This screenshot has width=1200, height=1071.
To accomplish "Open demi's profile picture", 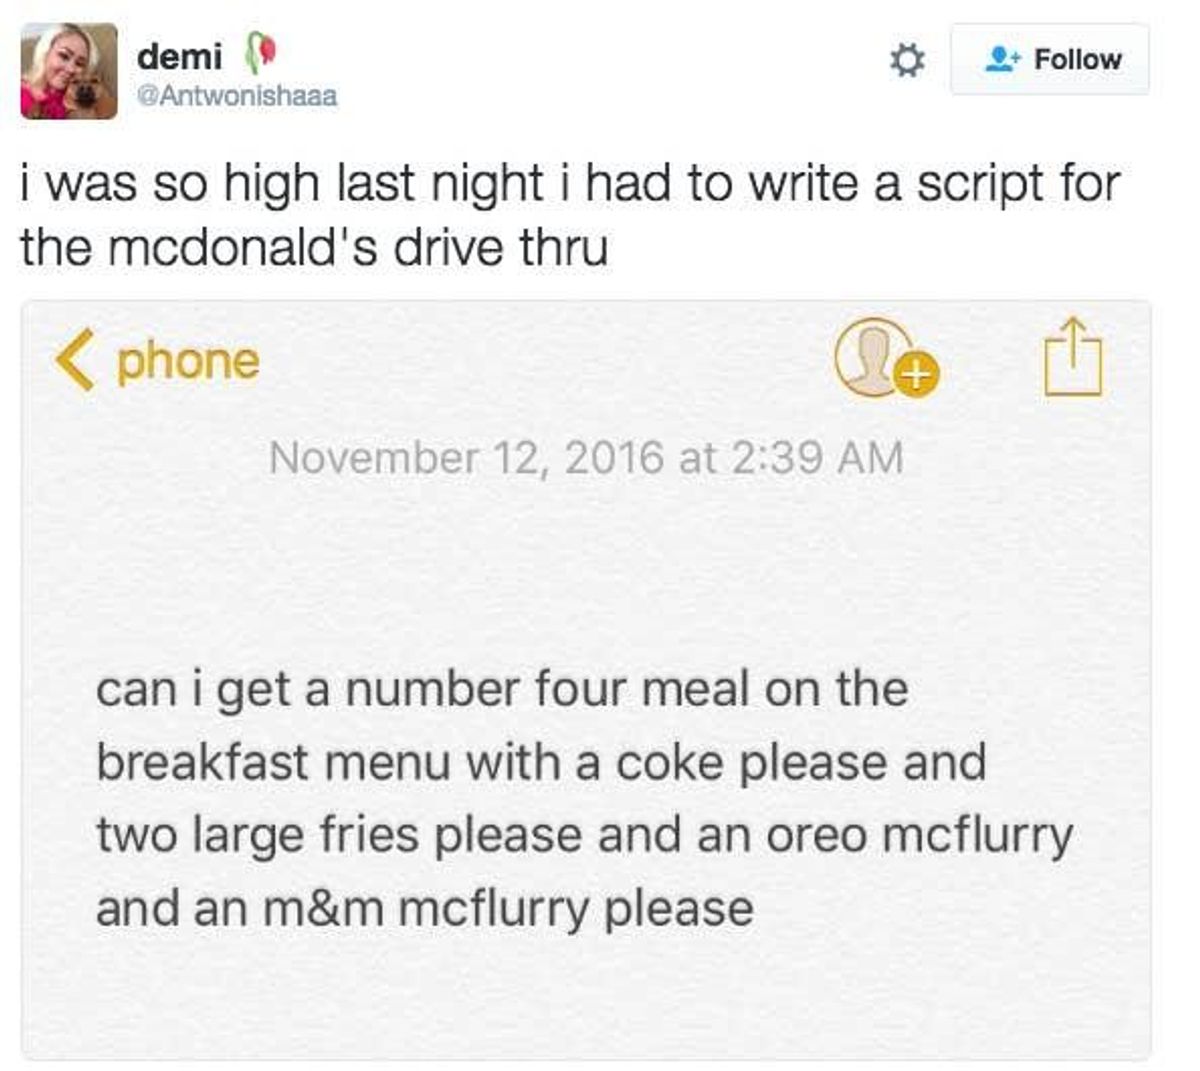I will (x=69, y=71).
